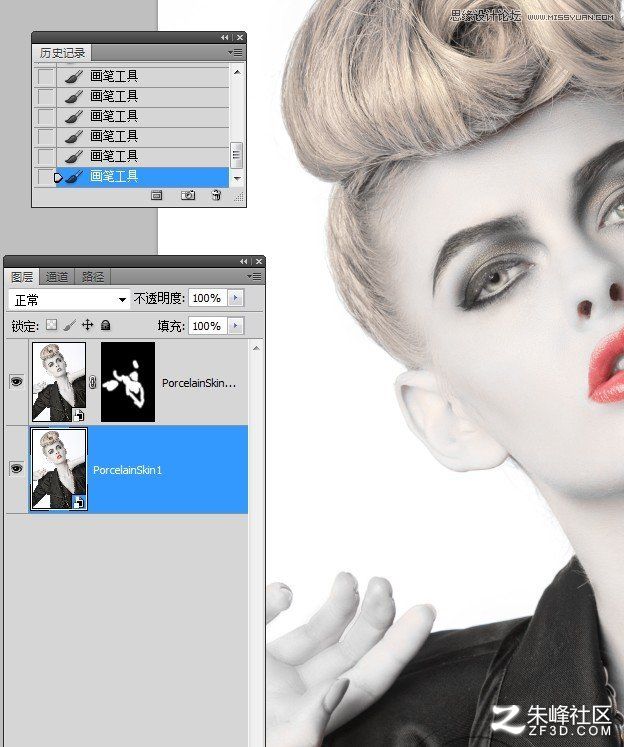Toggle lock transparent pixels icon
The height and width of the screenshot is (747, 624).
pyautogui.click(x=51, y=325)
